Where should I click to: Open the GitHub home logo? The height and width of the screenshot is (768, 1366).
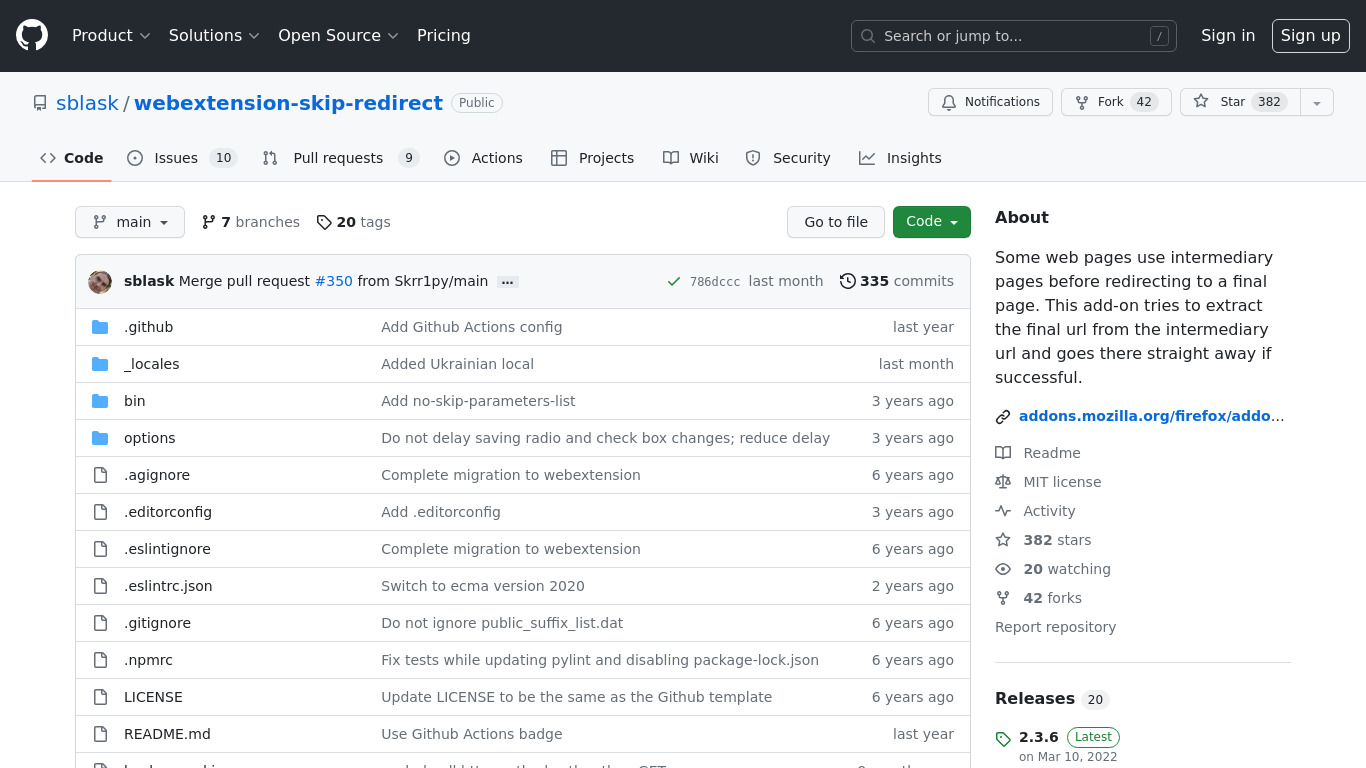(32, 36)
